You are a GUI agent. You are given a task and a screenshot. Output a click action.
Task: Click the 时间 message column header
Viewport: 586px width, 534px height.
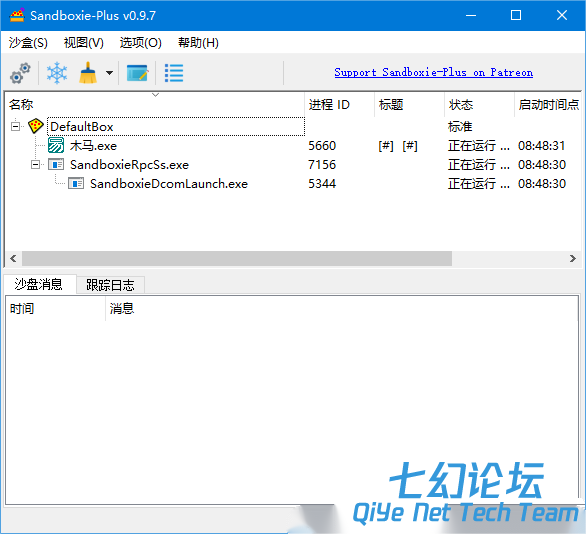pos(56,309)
